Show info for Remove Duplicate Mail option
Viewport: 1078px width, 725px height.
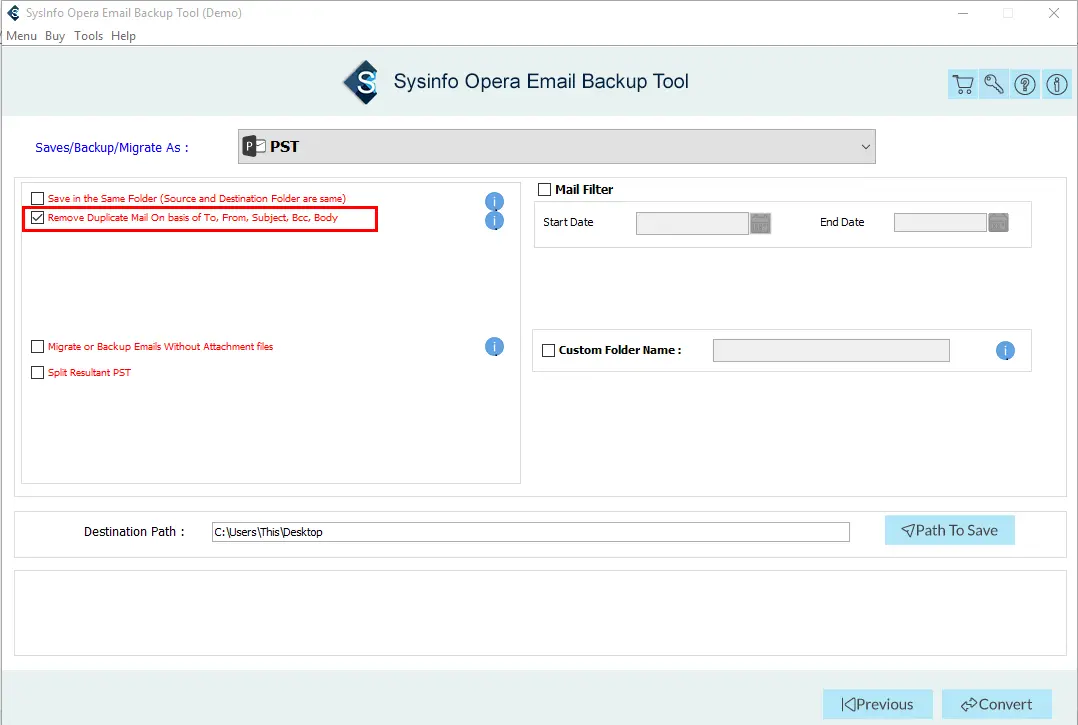pyautogui.click(x=494, y=221)
